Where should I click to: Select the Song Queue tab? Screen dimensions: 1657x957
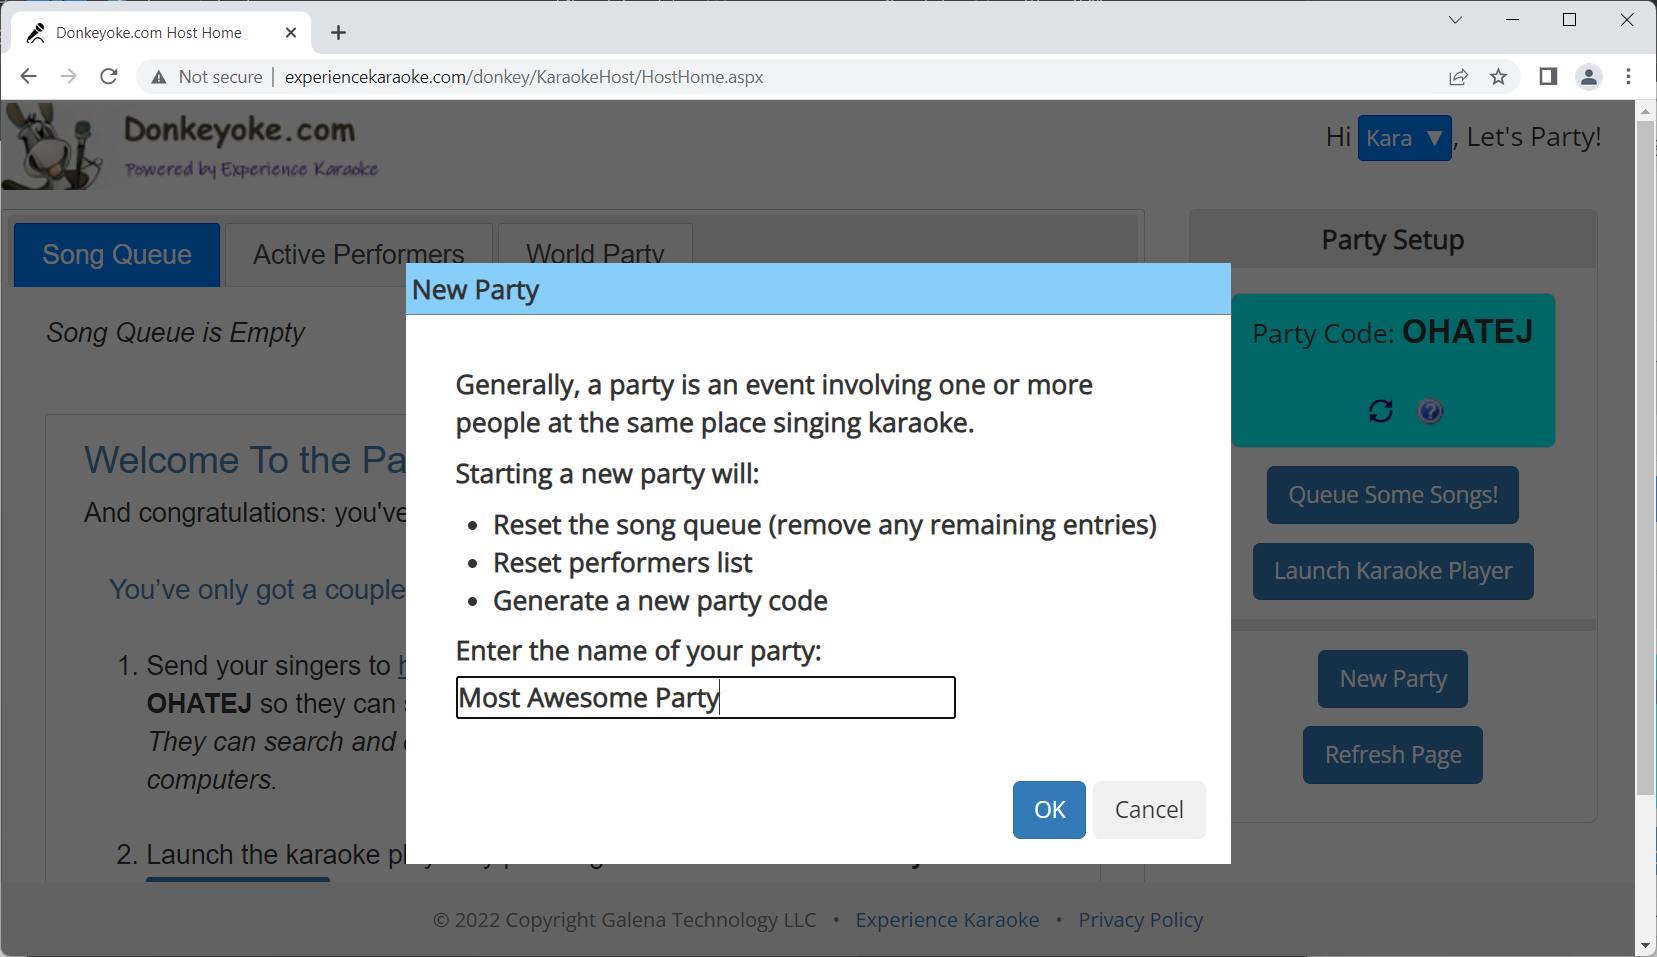pos(117,255)
